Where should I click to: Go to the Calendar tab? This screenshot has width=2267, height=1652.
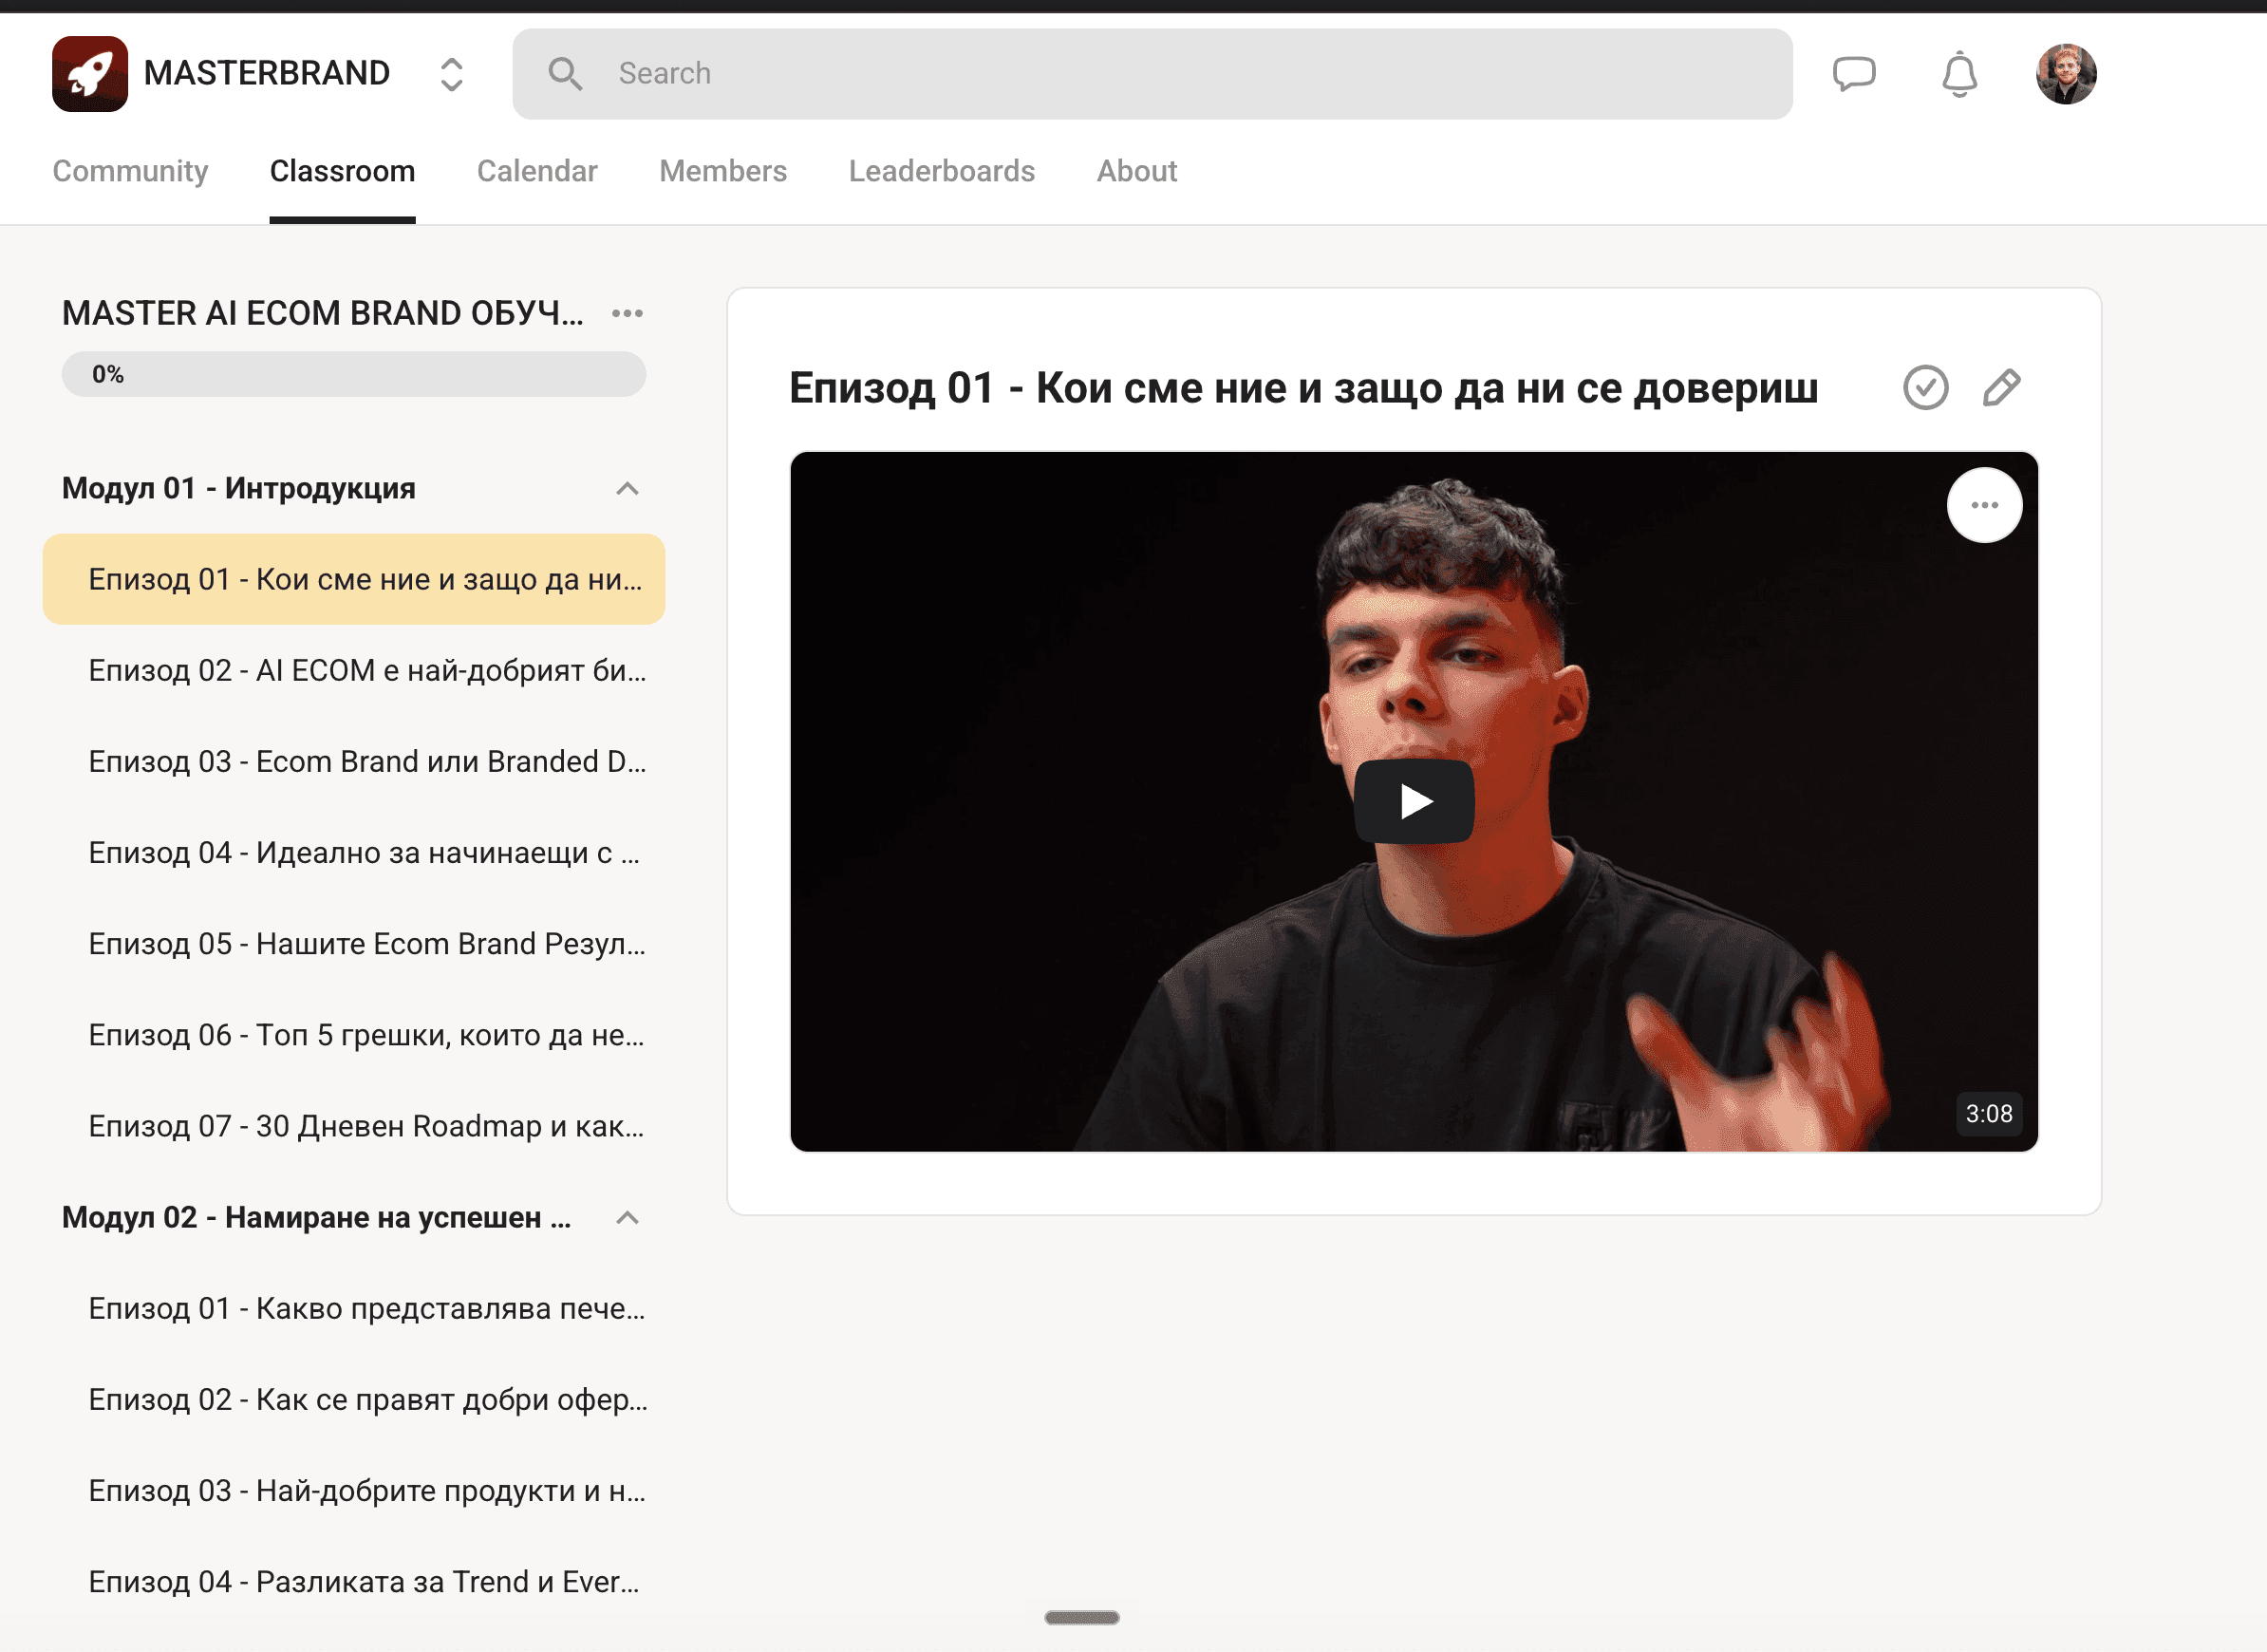pyautogui.click(x=537, y=171)
